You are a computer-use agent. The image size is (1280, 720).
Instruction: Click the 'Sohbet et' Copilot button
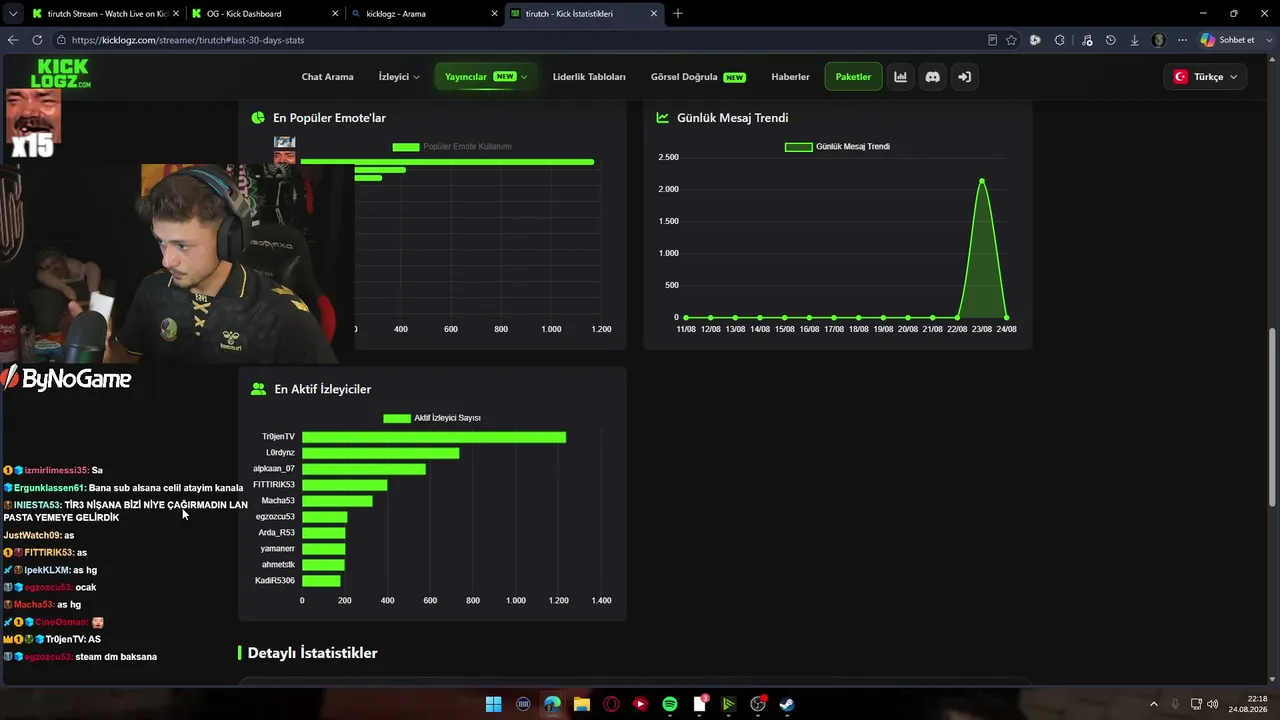(1227, 40)
